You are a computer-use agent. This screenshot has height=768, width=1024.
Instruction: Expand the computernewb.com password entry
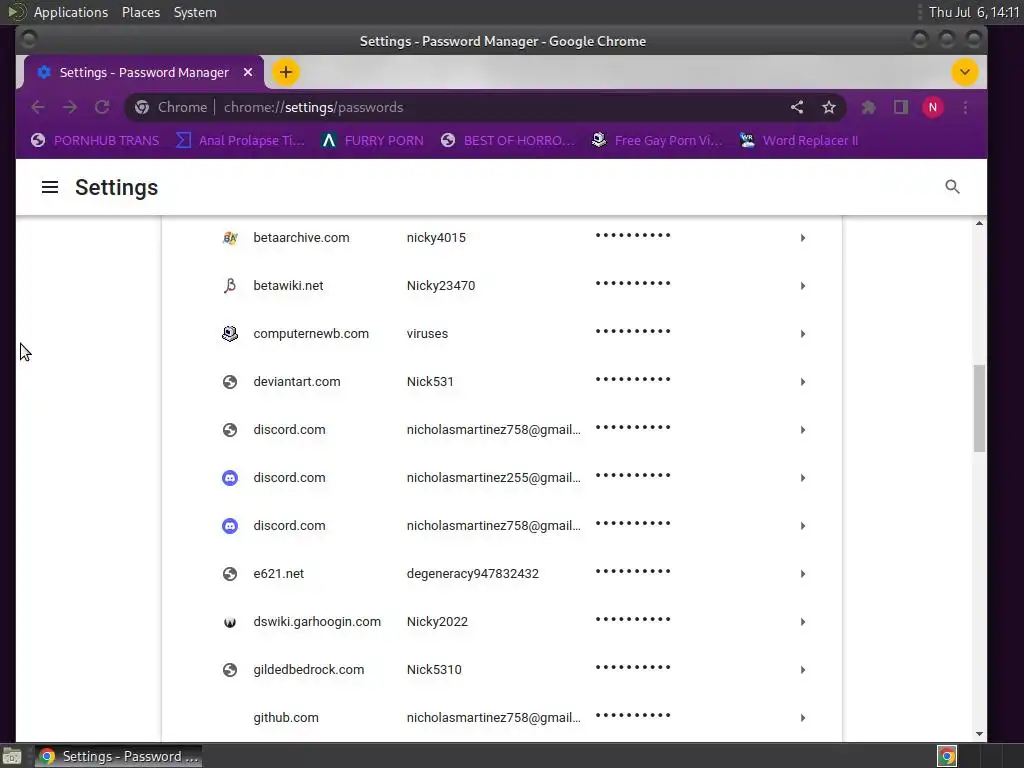point(803,334)
